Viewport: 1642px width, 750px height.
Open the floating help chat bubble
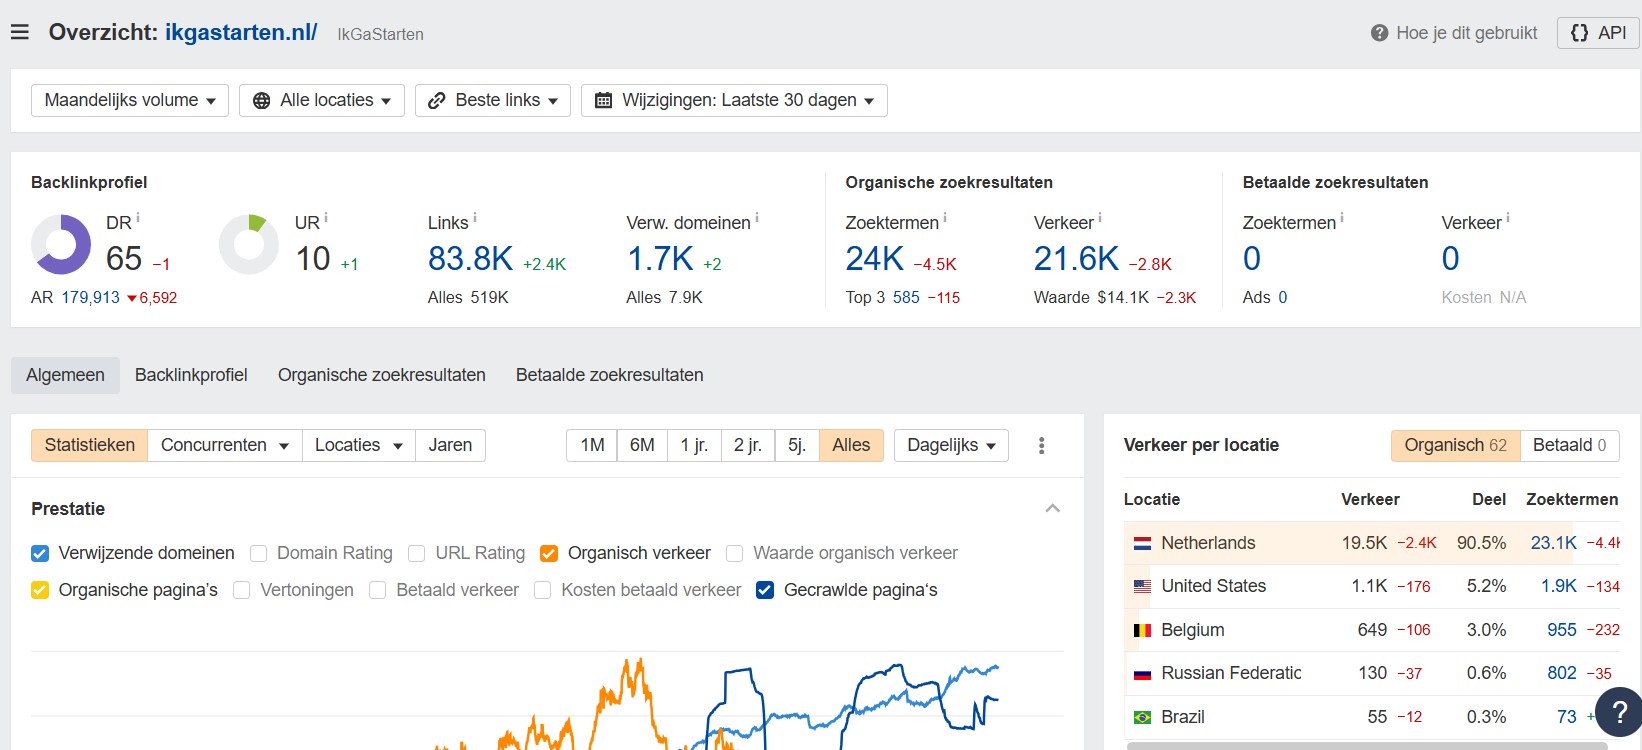click(x=1619, y=712)
